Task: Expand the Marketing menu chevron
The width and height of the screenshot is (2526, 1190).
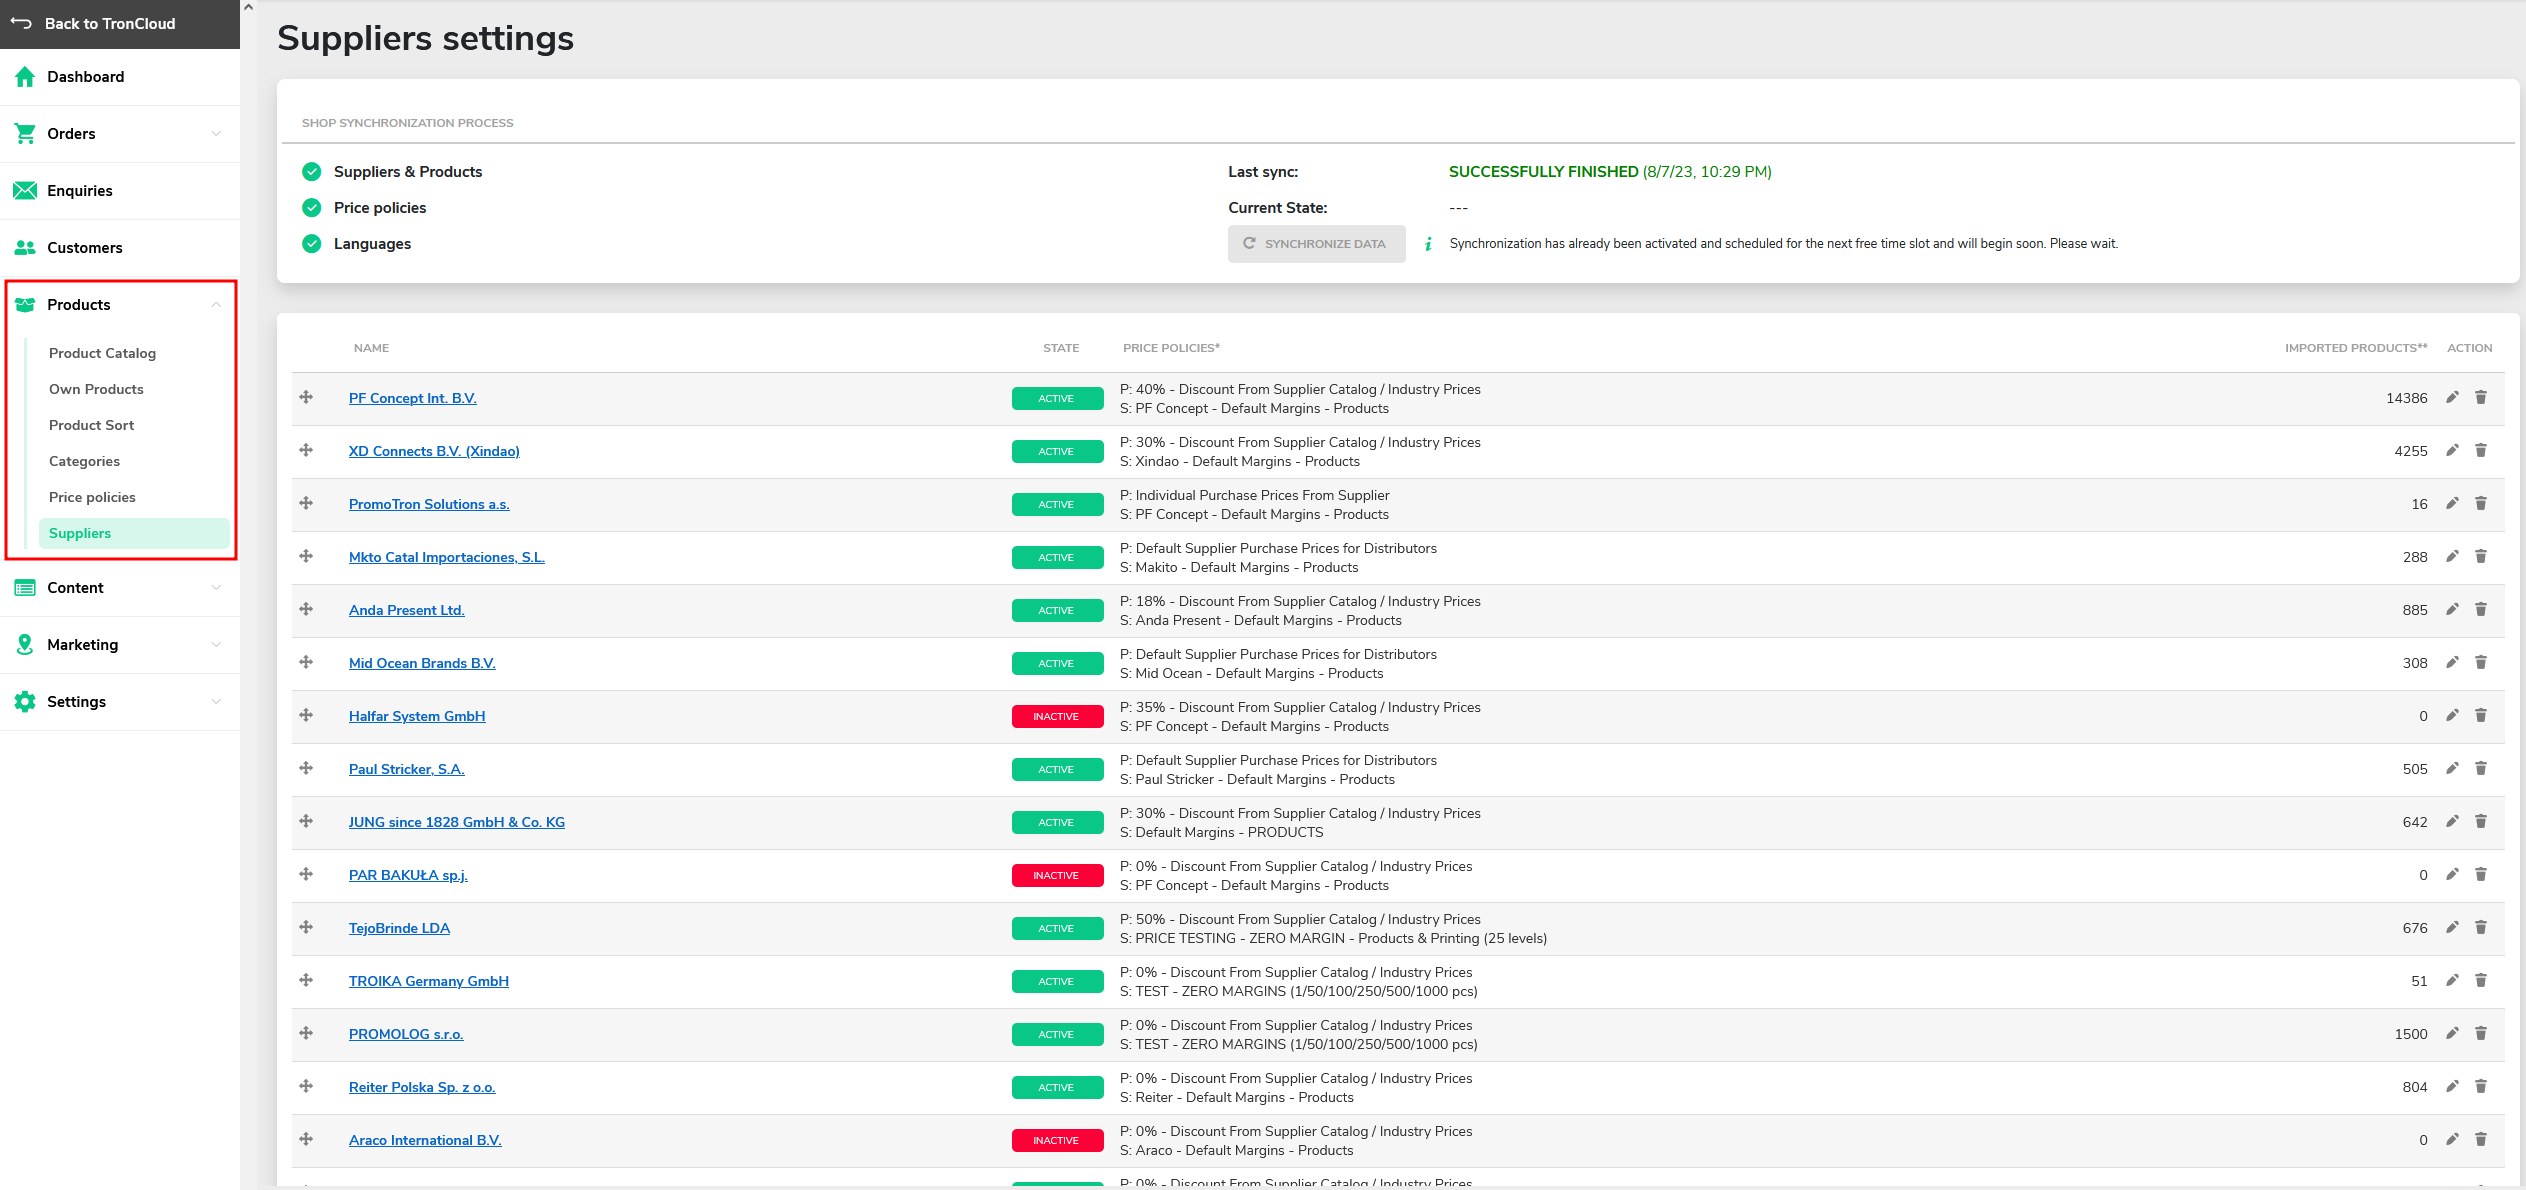Action: click(x=216, y=645)
